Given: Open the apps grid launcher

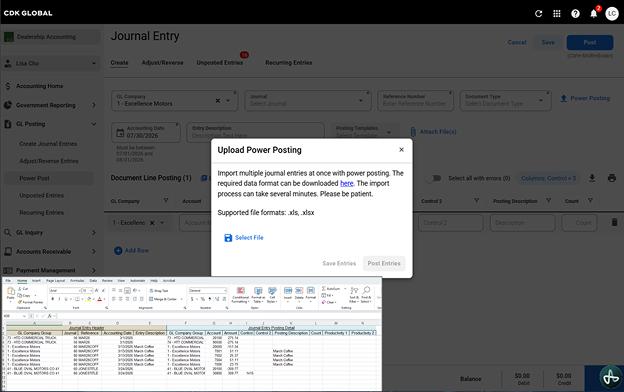Looking at the screenshot, I should pyautogui.click(x=557, y=14).
